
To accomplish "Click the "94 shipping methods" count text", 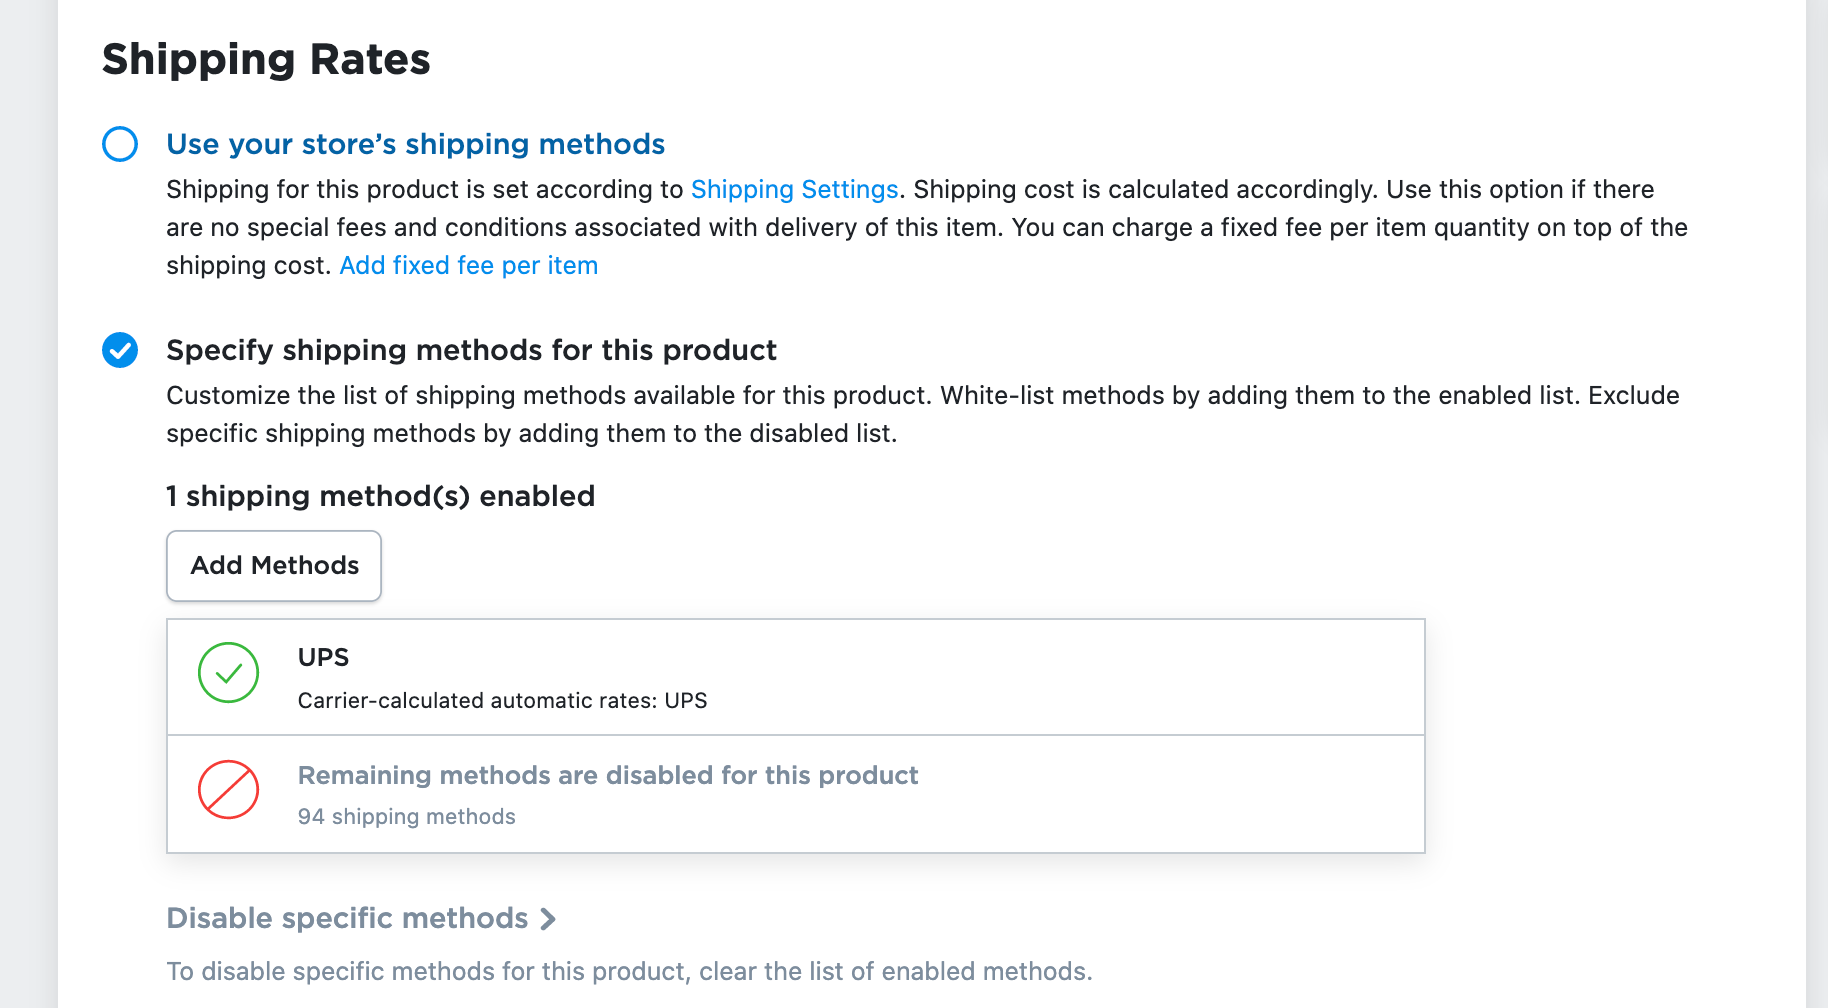I will coord(406,817).
